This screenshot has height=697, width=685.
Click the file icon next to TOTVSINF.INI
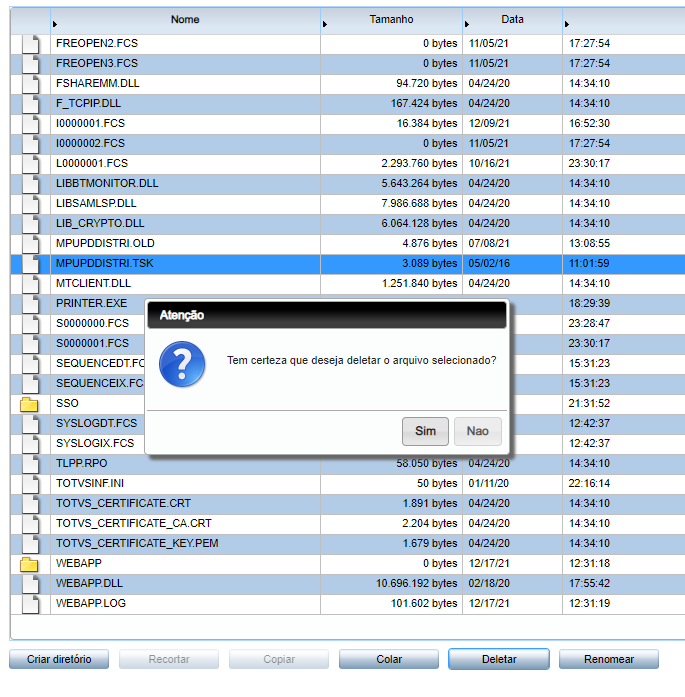30,484
